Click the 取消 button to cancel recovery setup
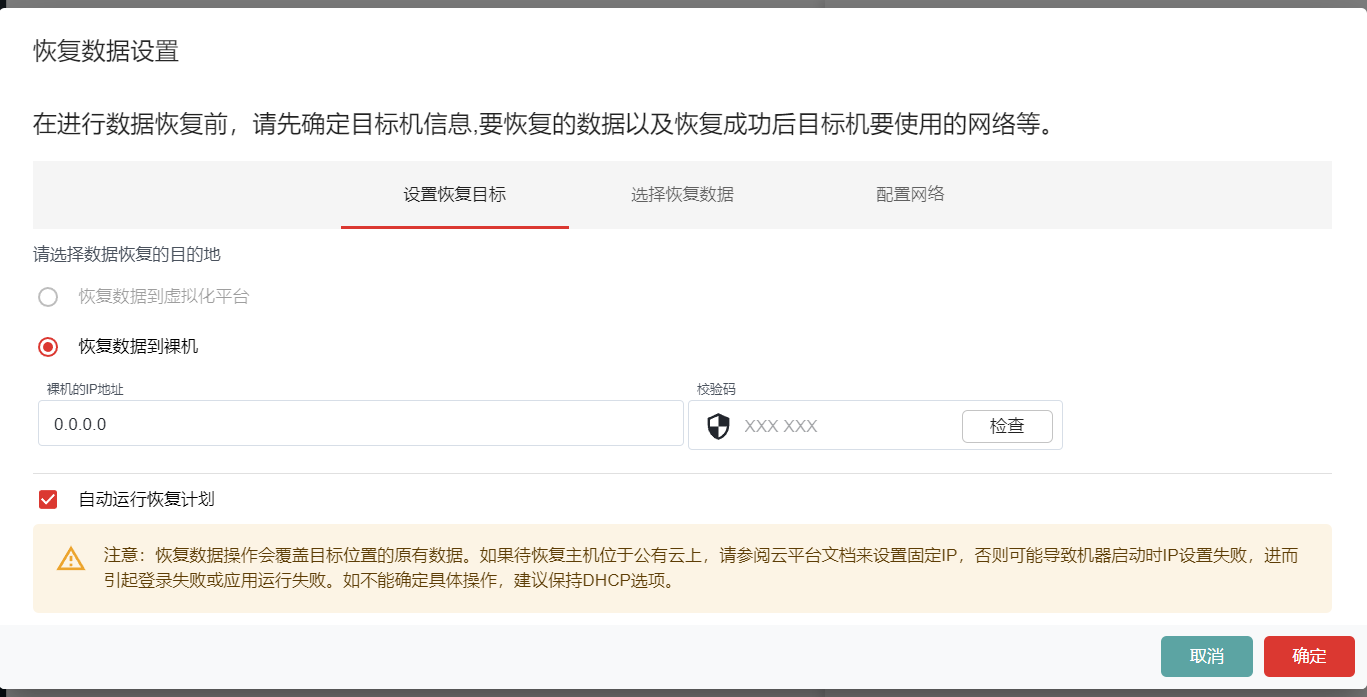Screen dimensions: 1367x697 1206,656
